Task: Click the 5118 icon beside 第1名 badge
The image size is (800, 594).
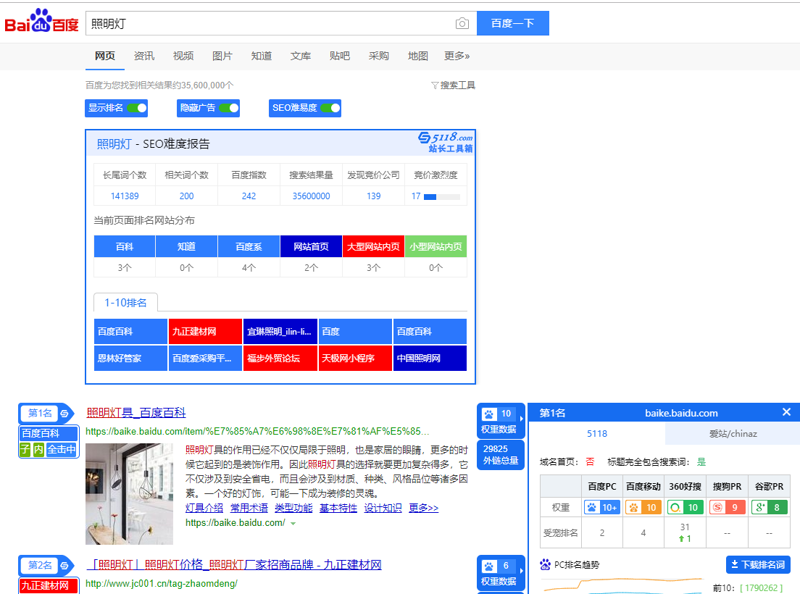Action: click(x=64, y=413)
